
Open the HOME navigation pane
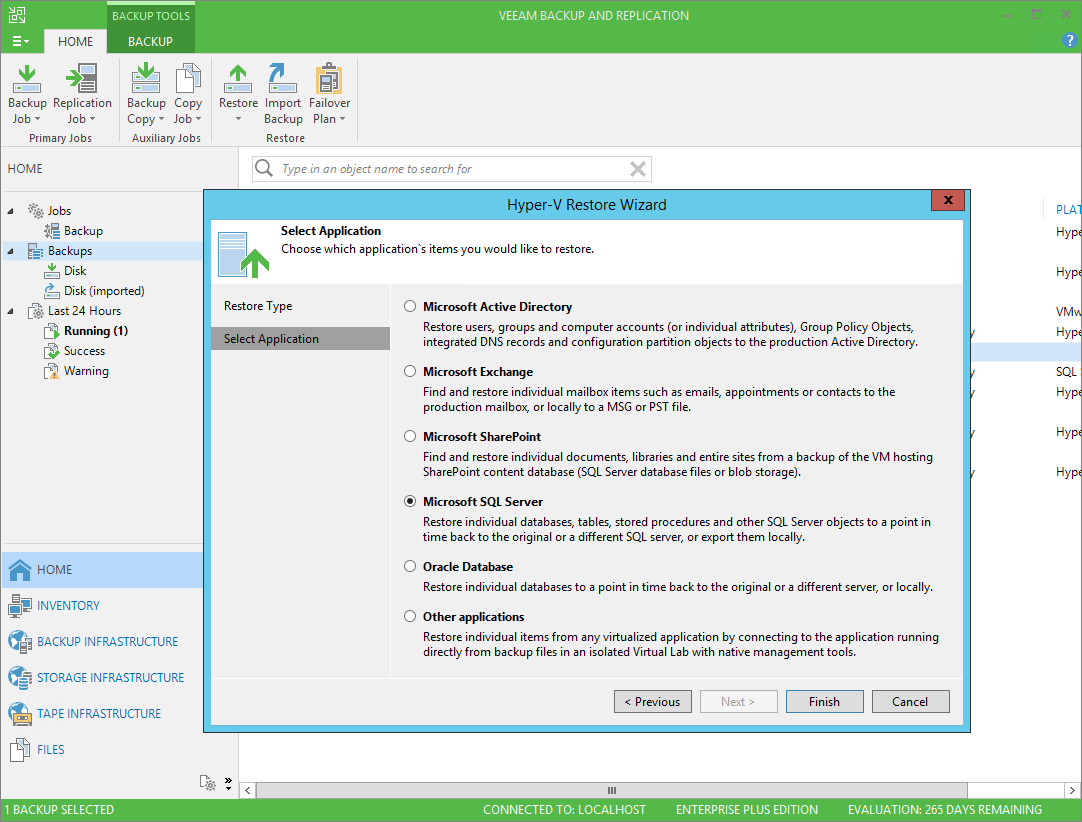point(102,569)
